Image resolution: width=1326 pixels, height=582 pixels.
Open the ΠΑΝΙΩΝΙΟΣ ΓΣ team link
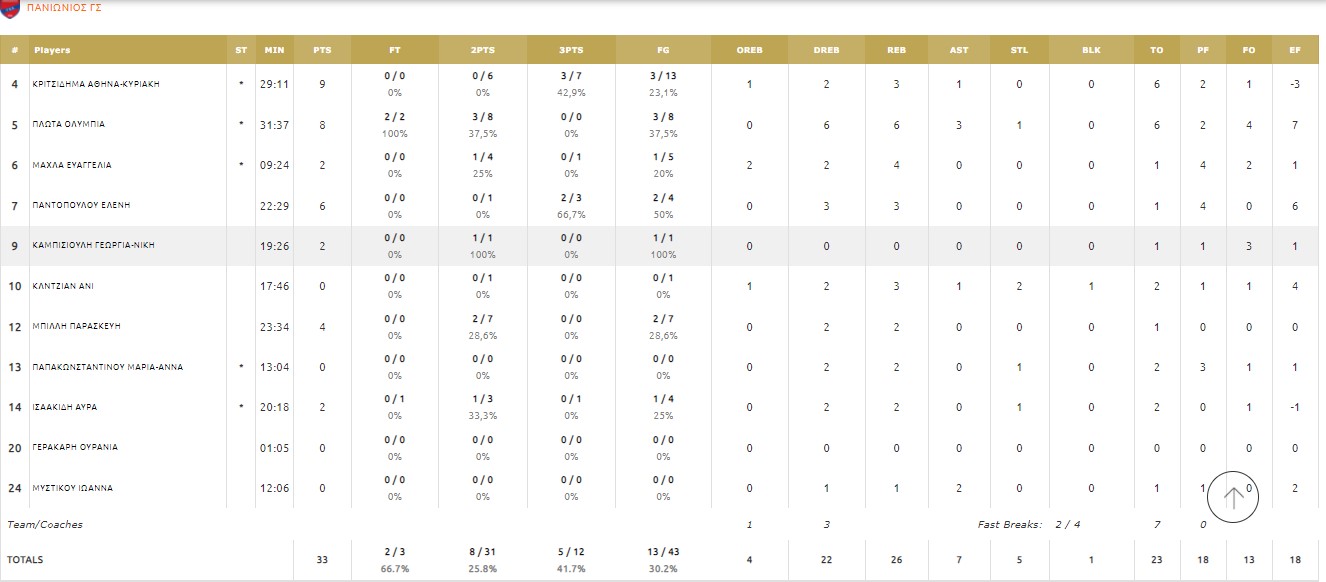point(63,7)
